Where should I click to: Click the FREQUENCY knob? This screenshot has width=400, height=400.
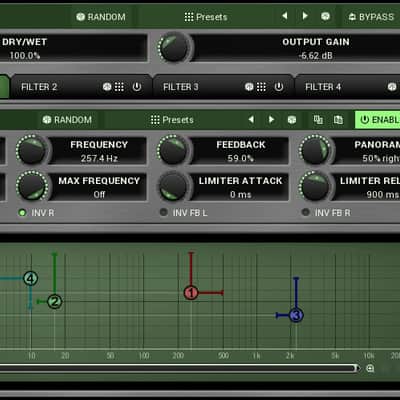(32, 150)
